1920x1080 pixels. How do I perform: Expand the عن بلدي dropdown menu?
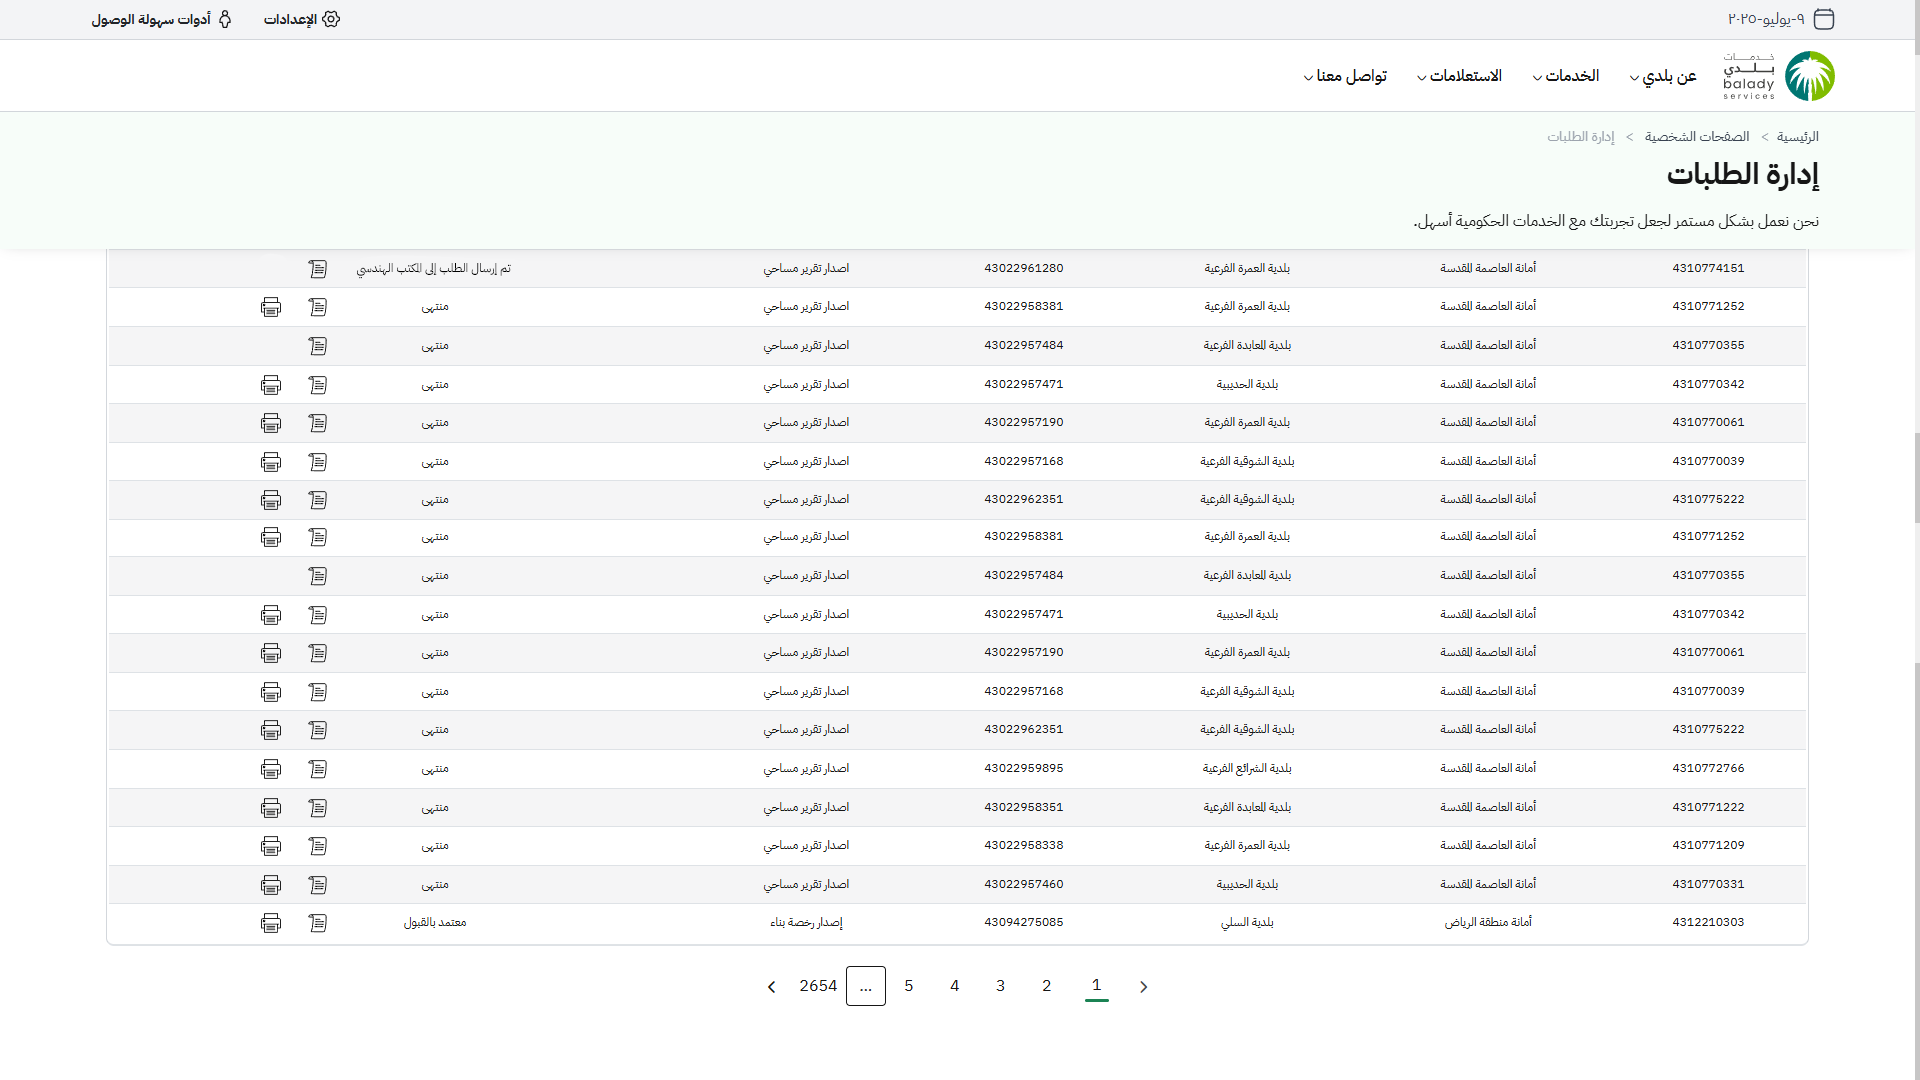click(1663, 76)
